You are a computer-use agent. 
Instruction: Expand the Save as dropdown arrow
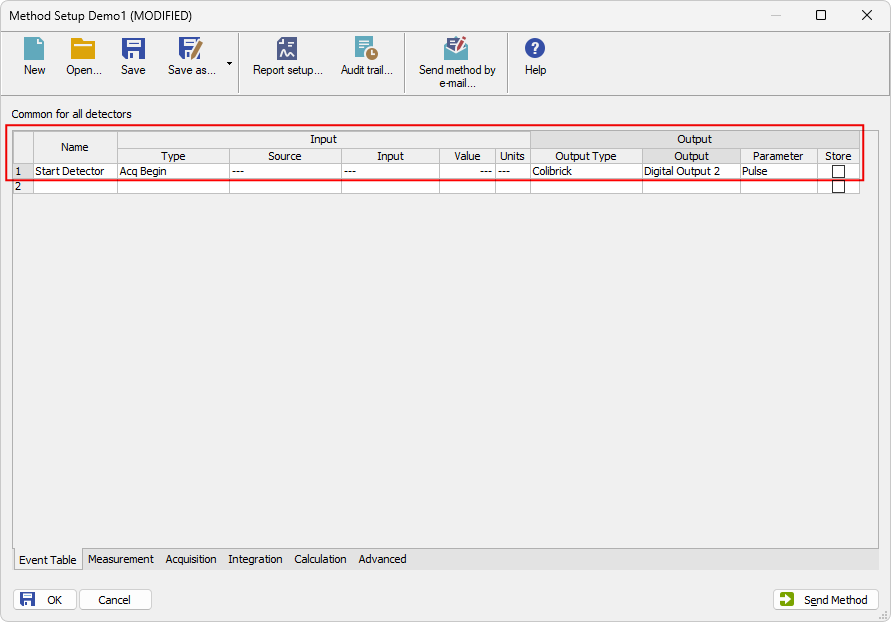pos(229,63)
